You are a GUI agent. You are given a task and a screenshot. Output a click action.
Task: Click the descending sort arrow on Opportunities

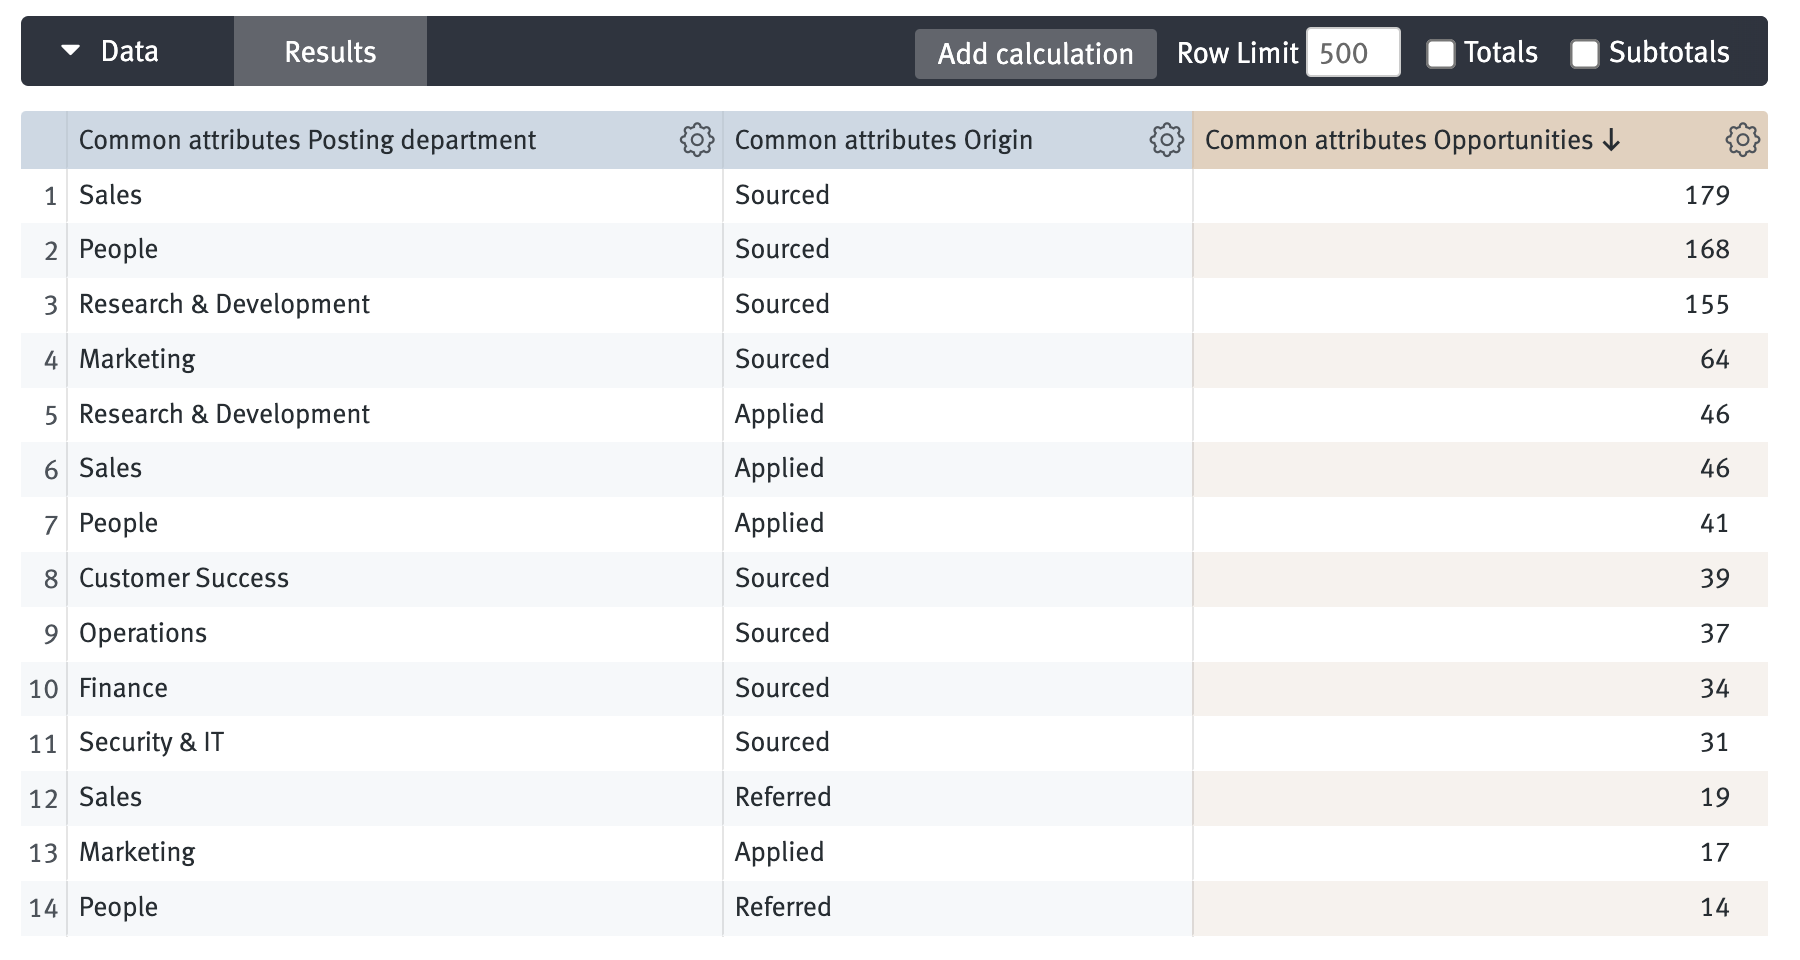pos(1613,141)
